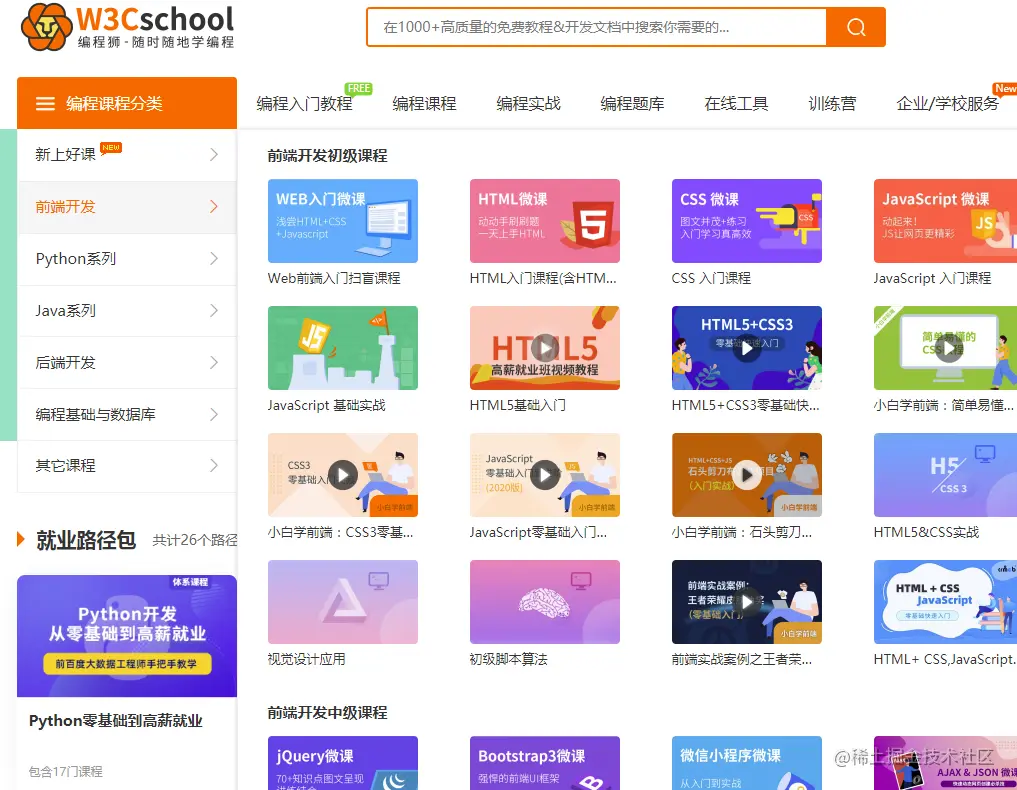Focus the course search input field
The width and height of the screenshot is (1017, 790).
[x=596, y=27]
